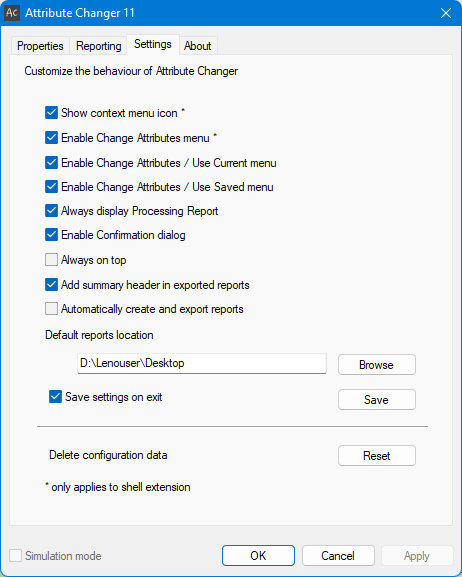Click the 'Delete configuration data' label
Image resolution: width=462 pixels, height=577 pixels.
(x=108, y=455)
